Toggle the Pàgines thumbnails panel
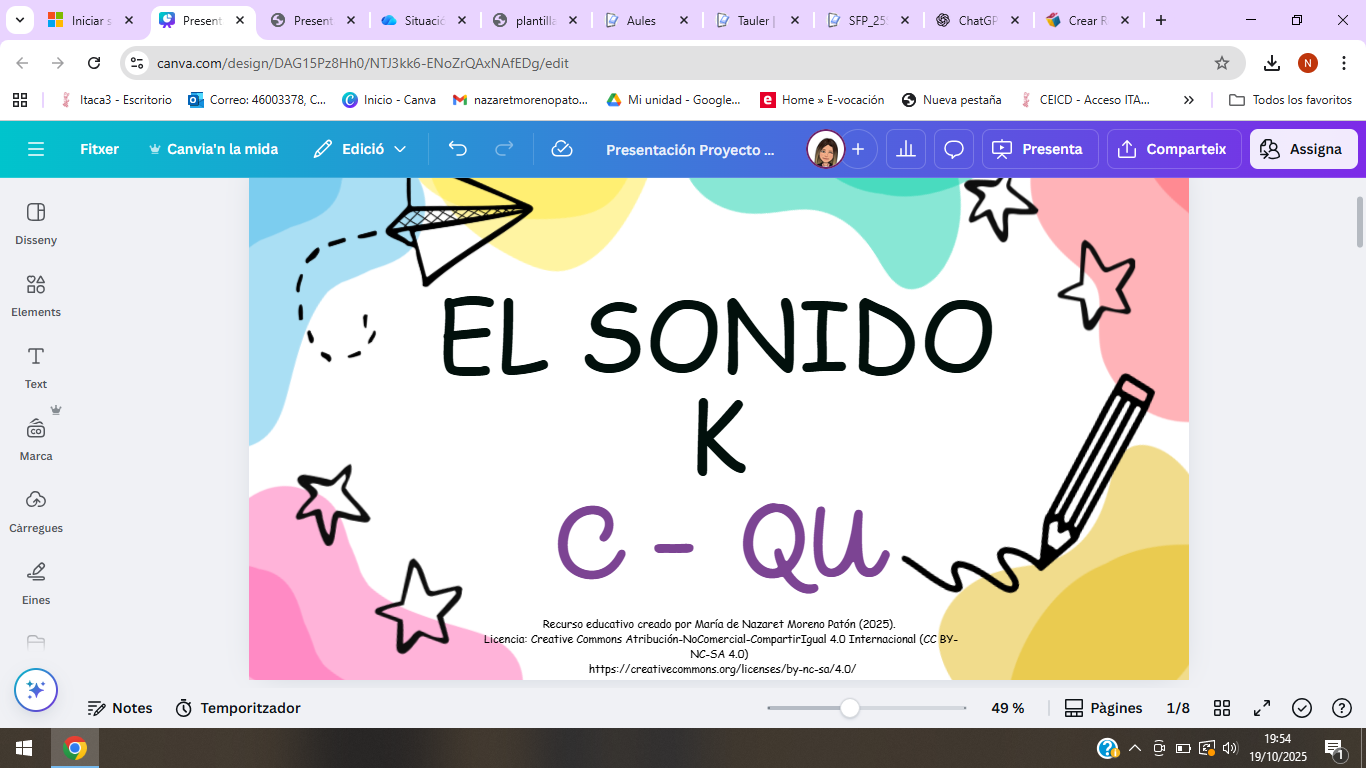1366x768 pixels. [1103, 708]
